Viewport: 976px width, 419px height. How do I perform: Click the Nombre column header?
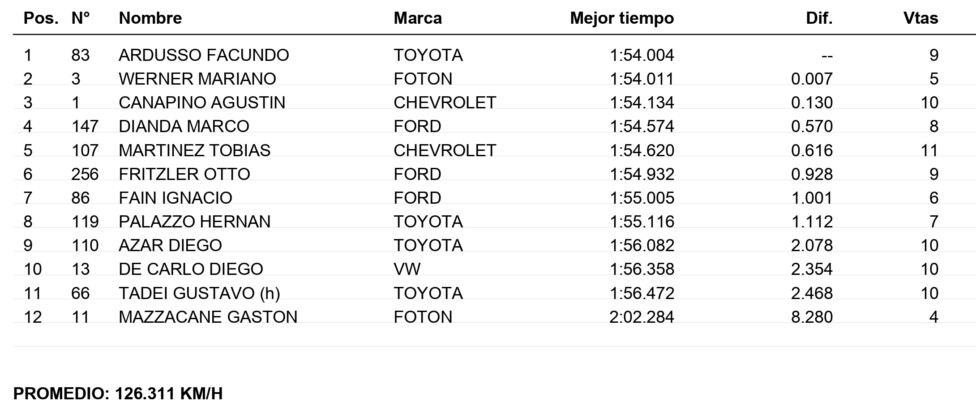pyautogui.click(x=150, y=18)
